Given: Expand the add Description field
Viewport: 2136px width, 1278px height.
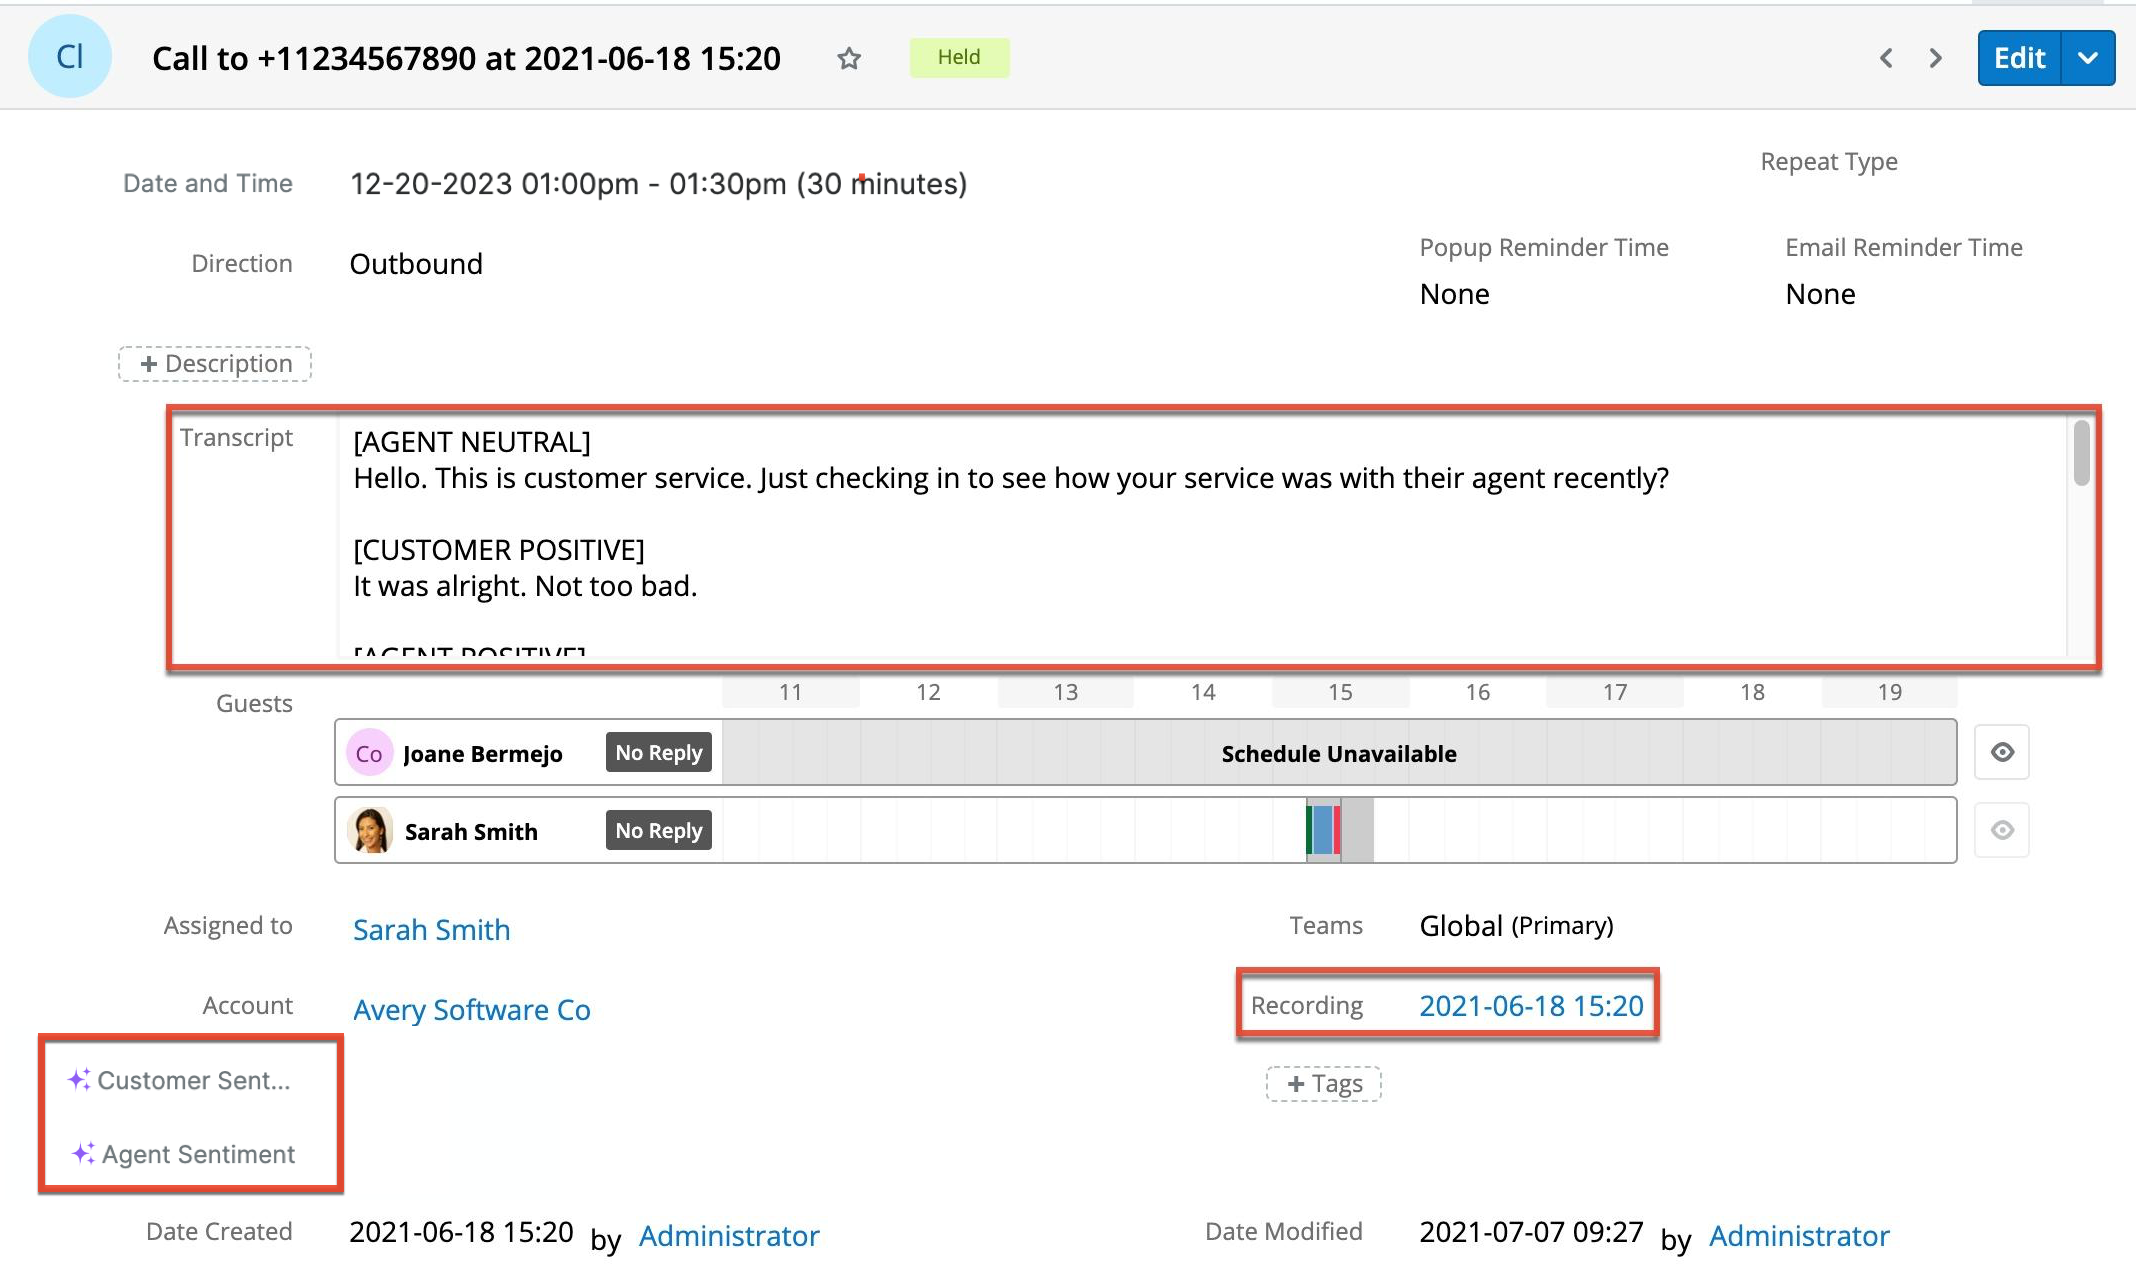Looking at the screenshot, I should [x=215, y=364].
